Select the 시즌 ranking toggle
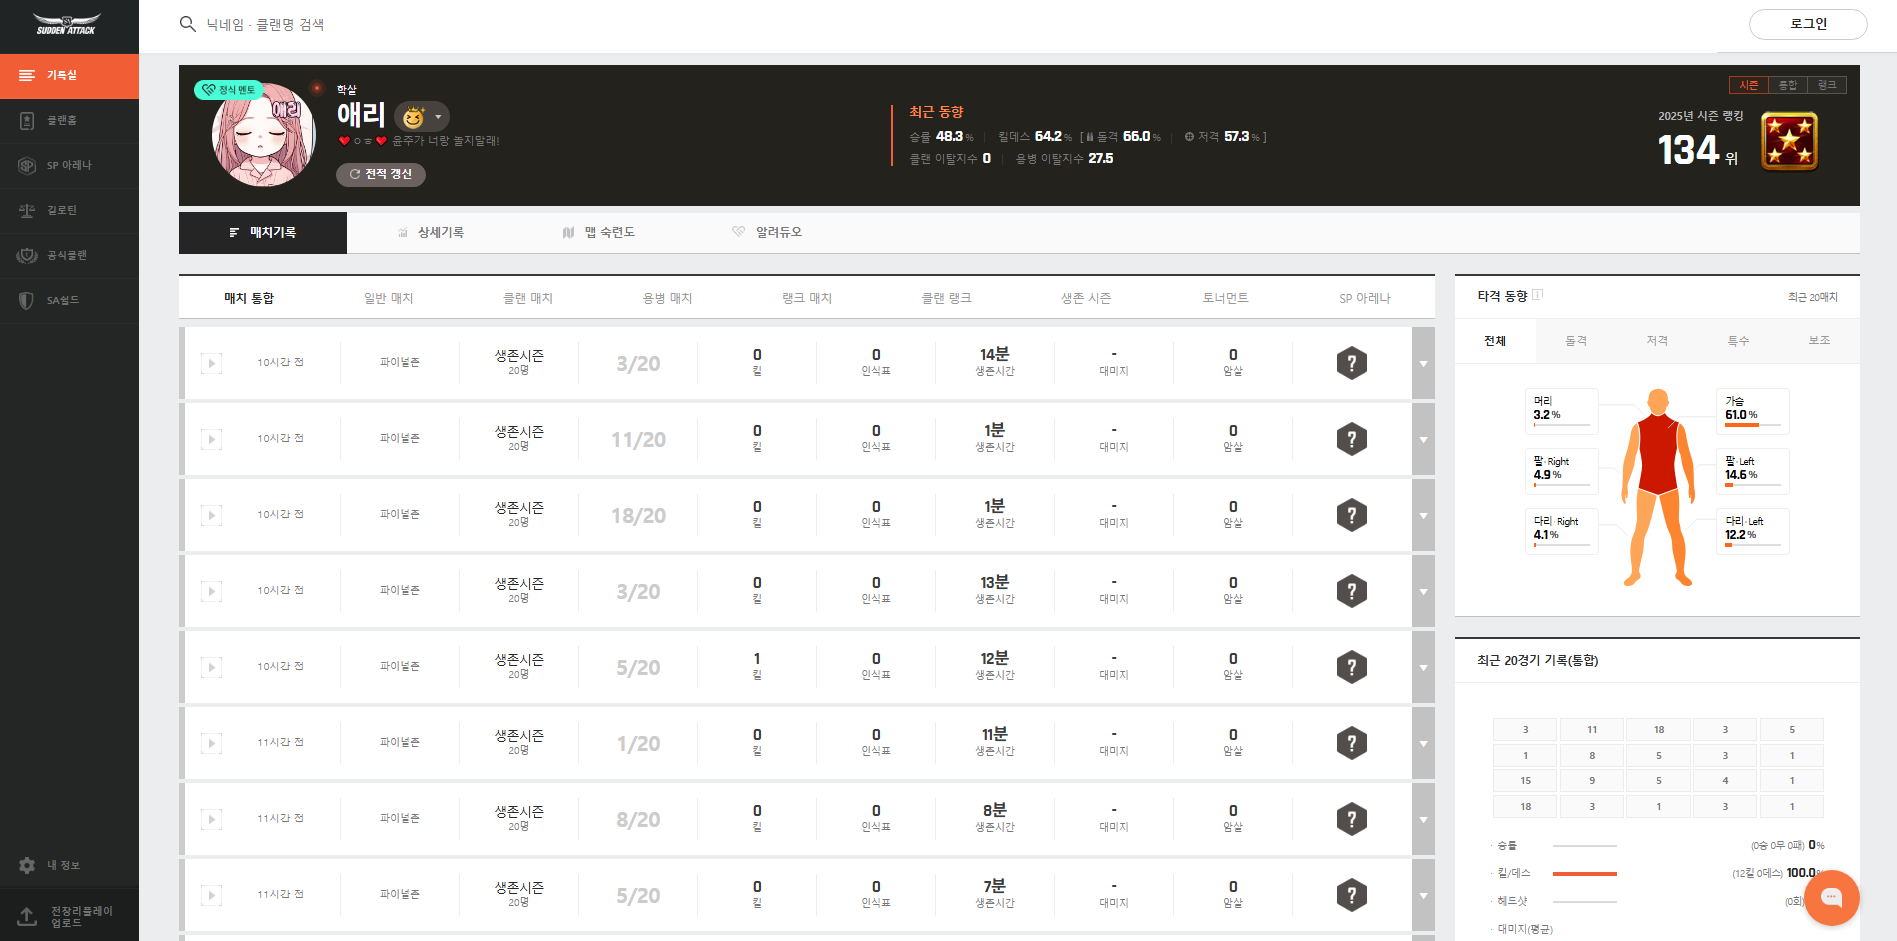Screen dimensions: 1897x941 [x=1749, y=85]
